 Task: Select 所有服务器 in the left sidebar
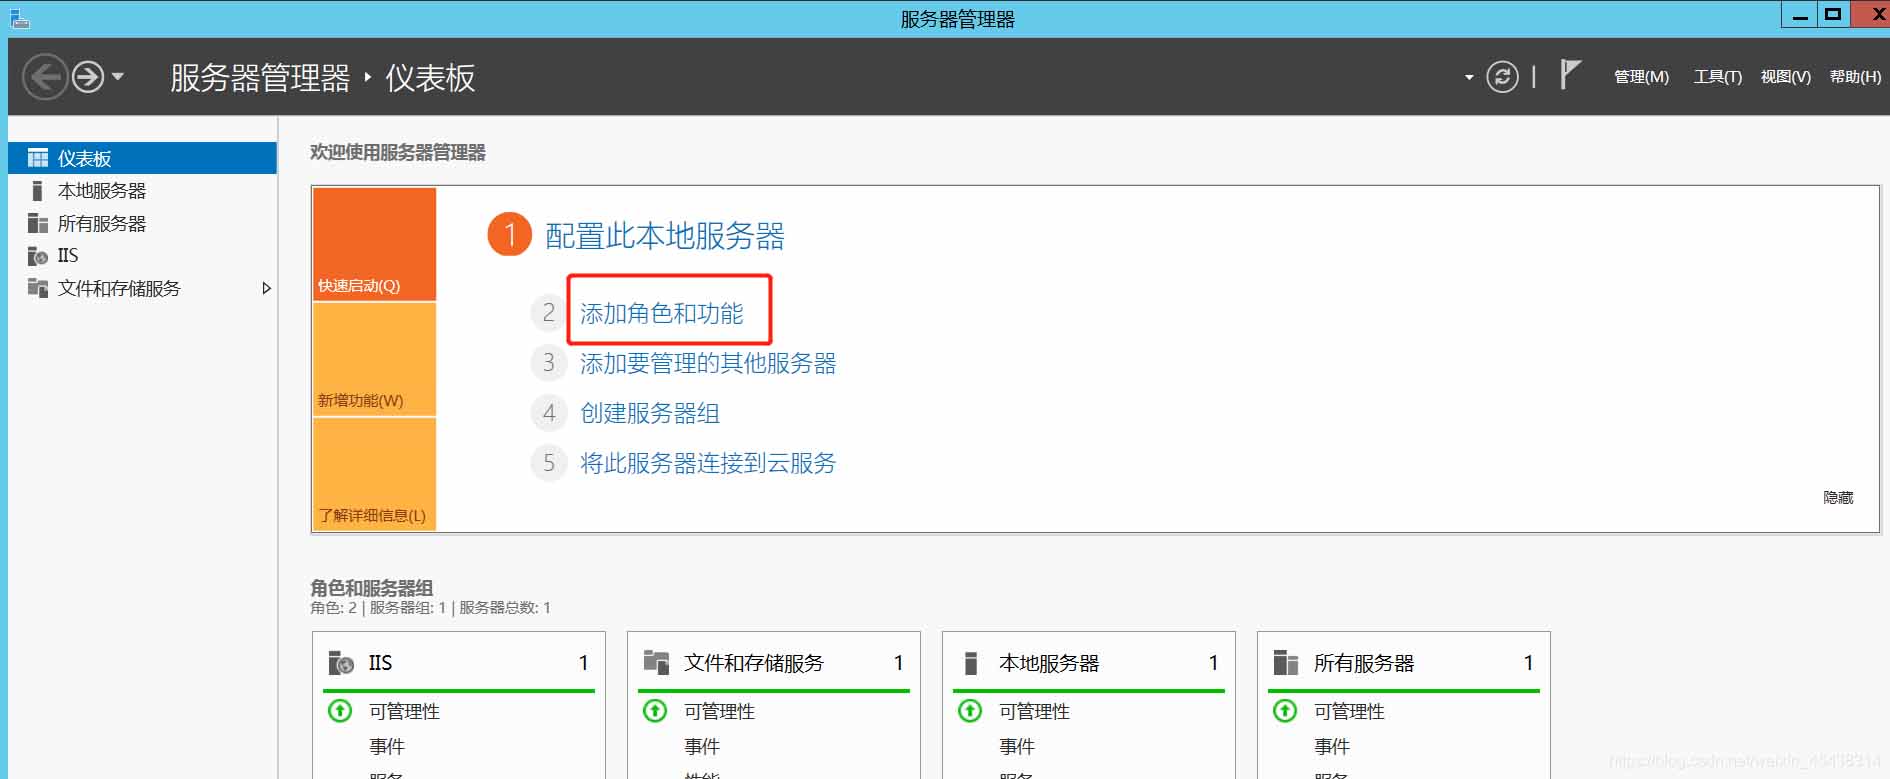click(142, 223)
